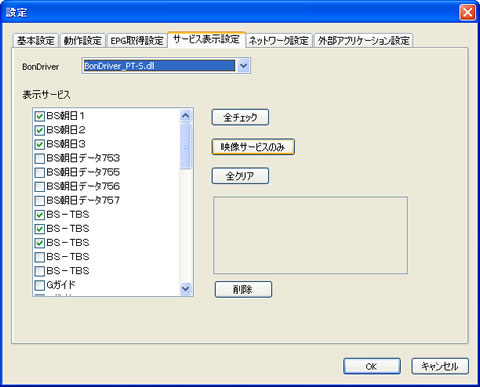
Task: Confirm settings with OK
Action: [372, 366]
